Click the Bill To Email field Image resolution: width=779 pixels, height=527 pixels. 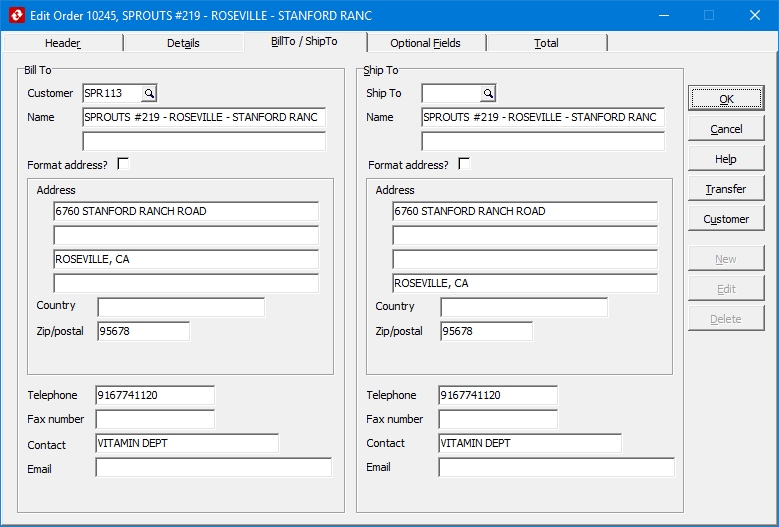214,467
